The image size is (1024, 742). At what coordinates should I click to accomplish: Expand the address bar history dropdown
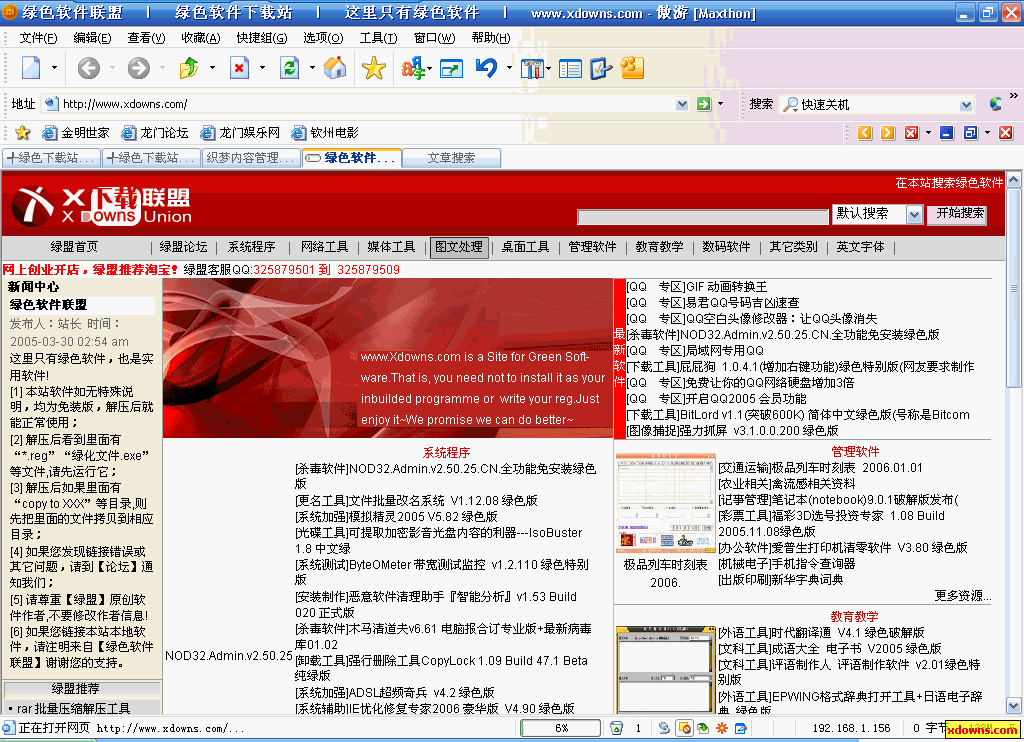[682, 104]
